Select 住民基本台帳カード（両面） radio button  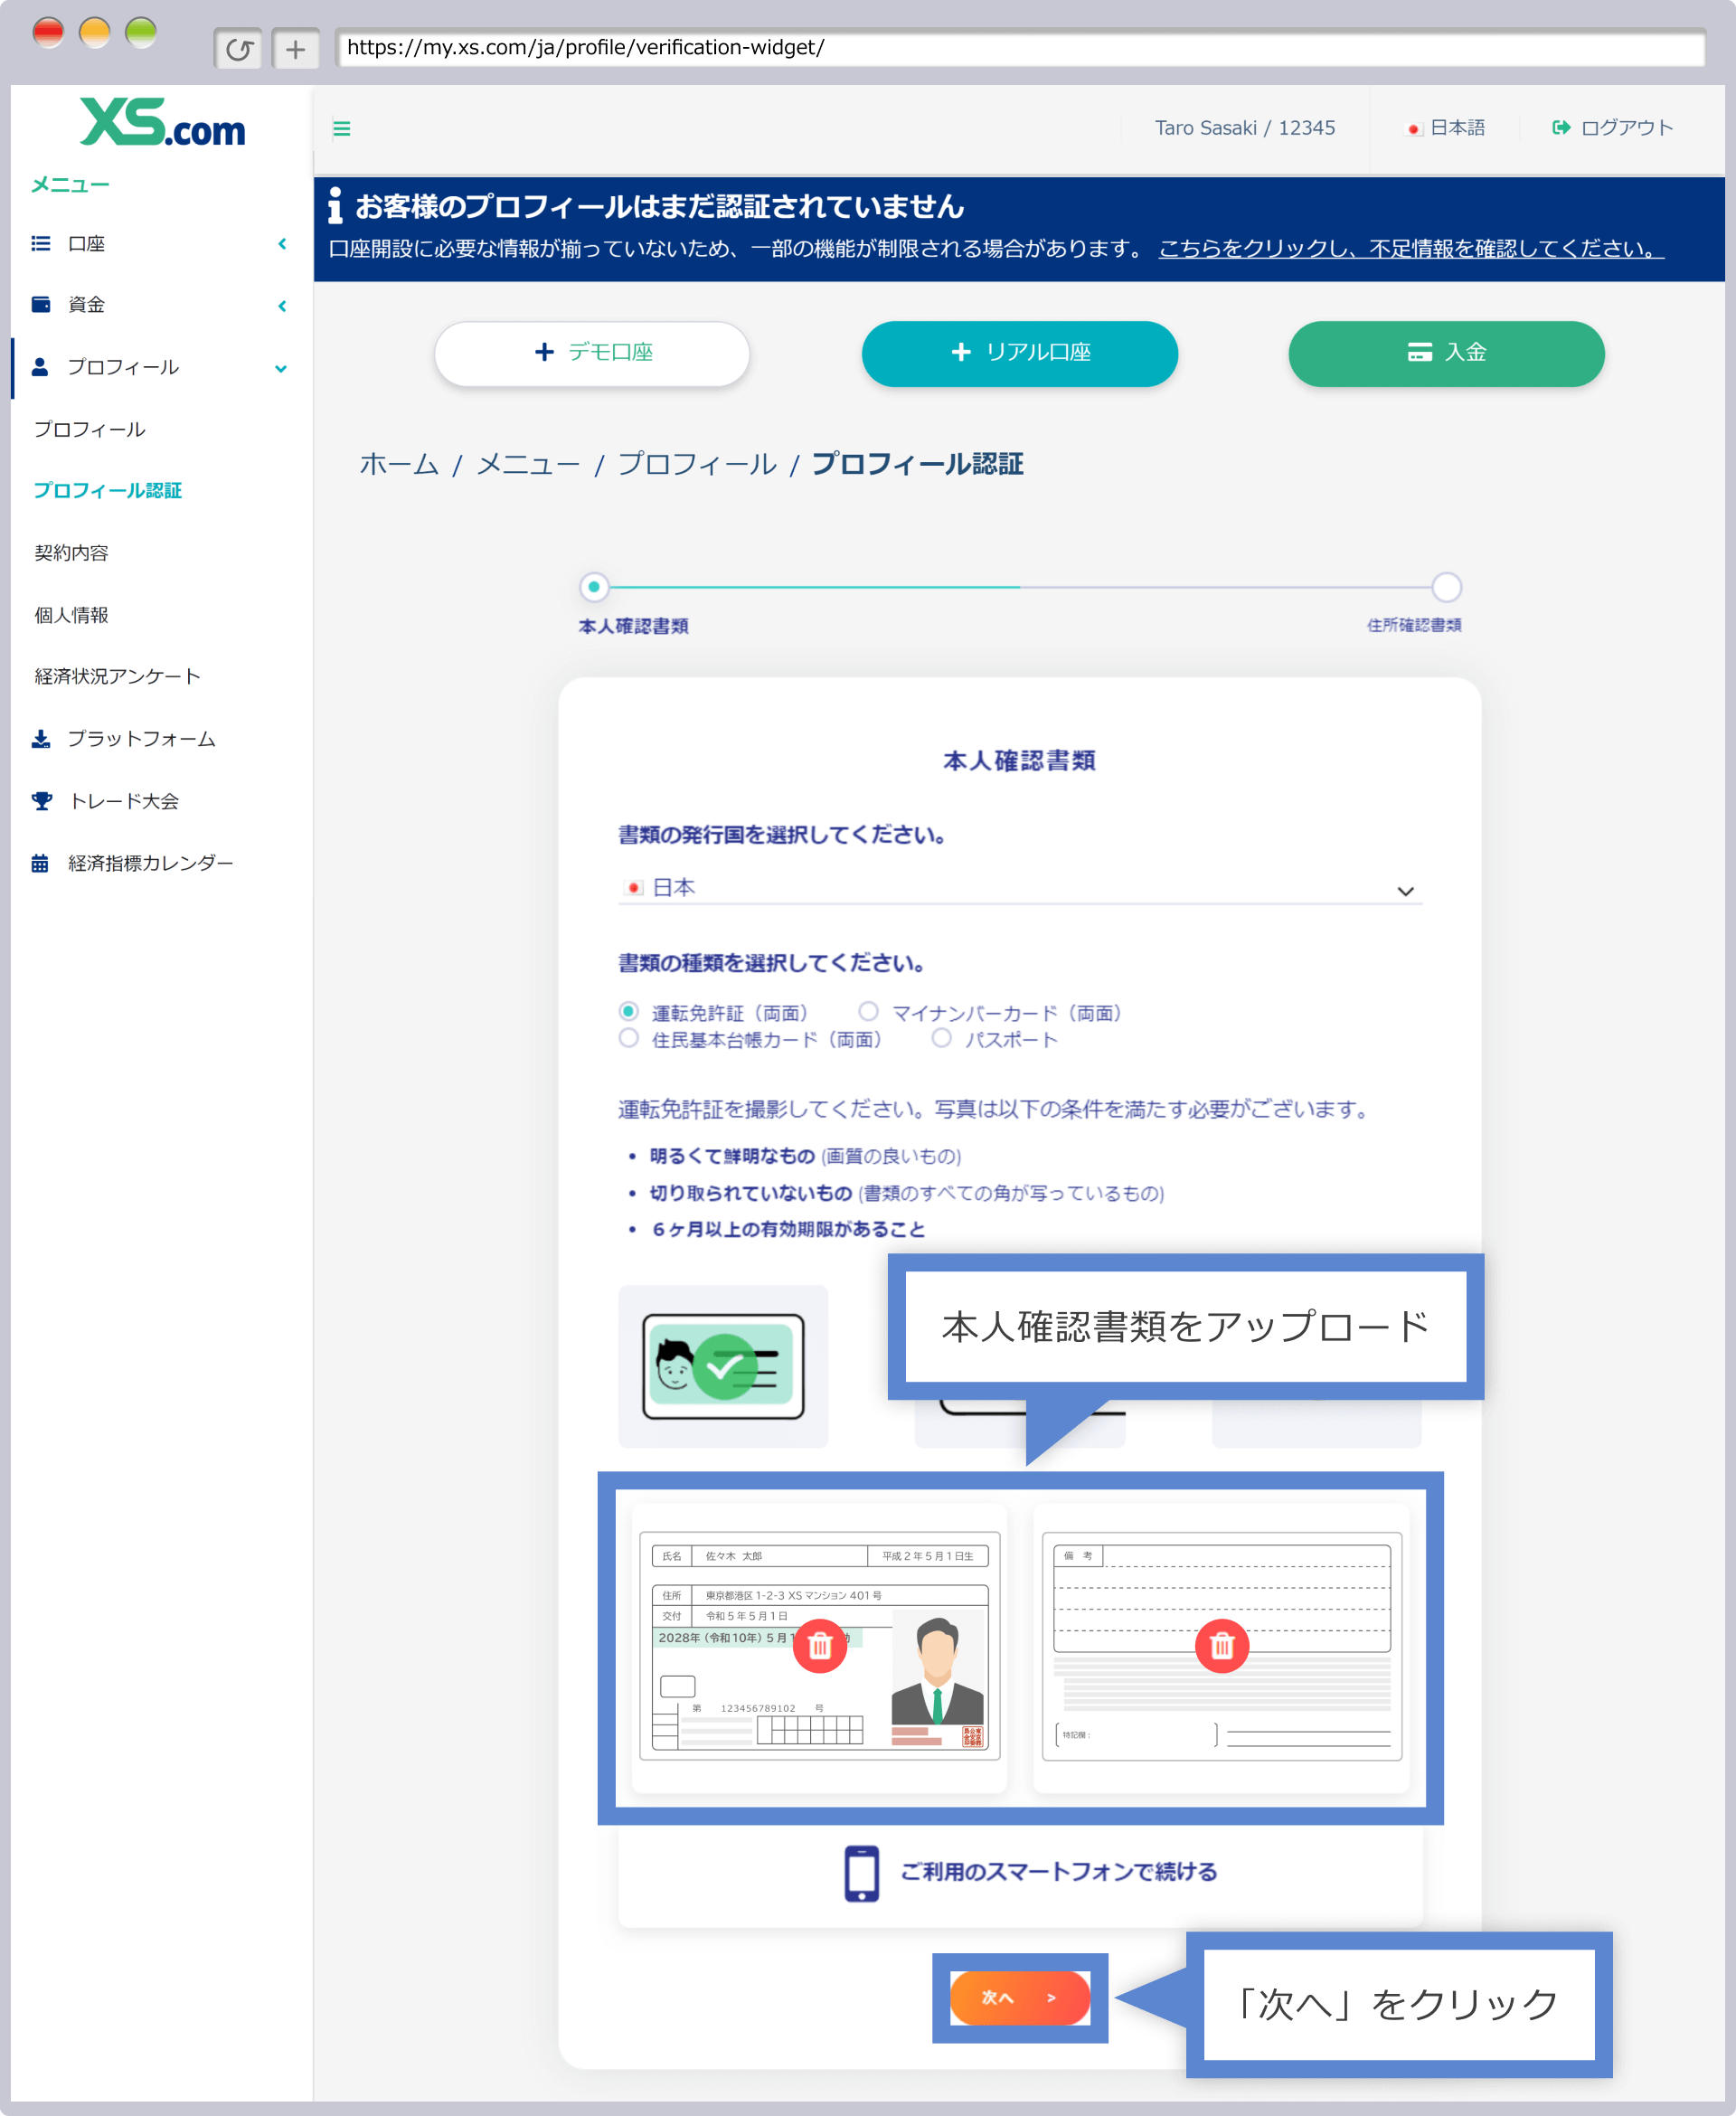coord(628,1038)
